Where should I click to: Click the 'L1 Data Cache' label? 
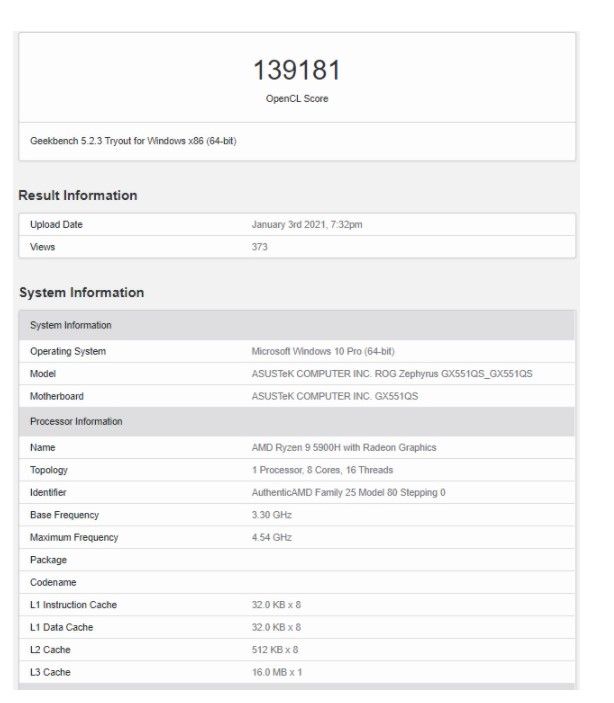61,627
